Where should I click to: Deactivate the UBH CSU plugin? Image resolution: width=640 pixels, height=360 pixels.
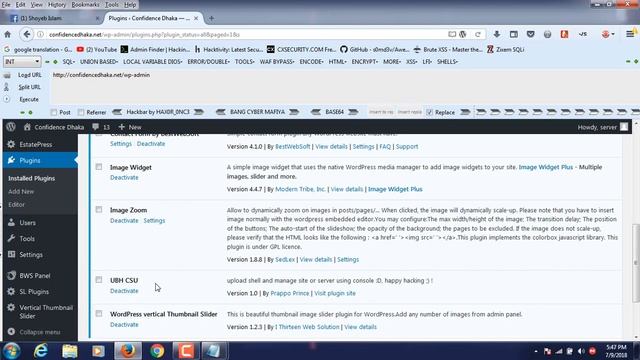(124, 291)
